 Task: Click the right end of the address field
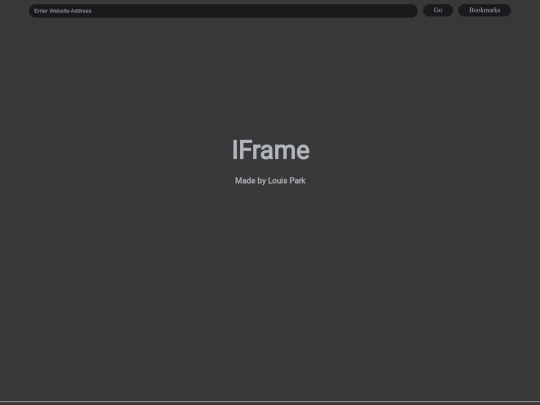pyautogui.click(x=410, y=11)
